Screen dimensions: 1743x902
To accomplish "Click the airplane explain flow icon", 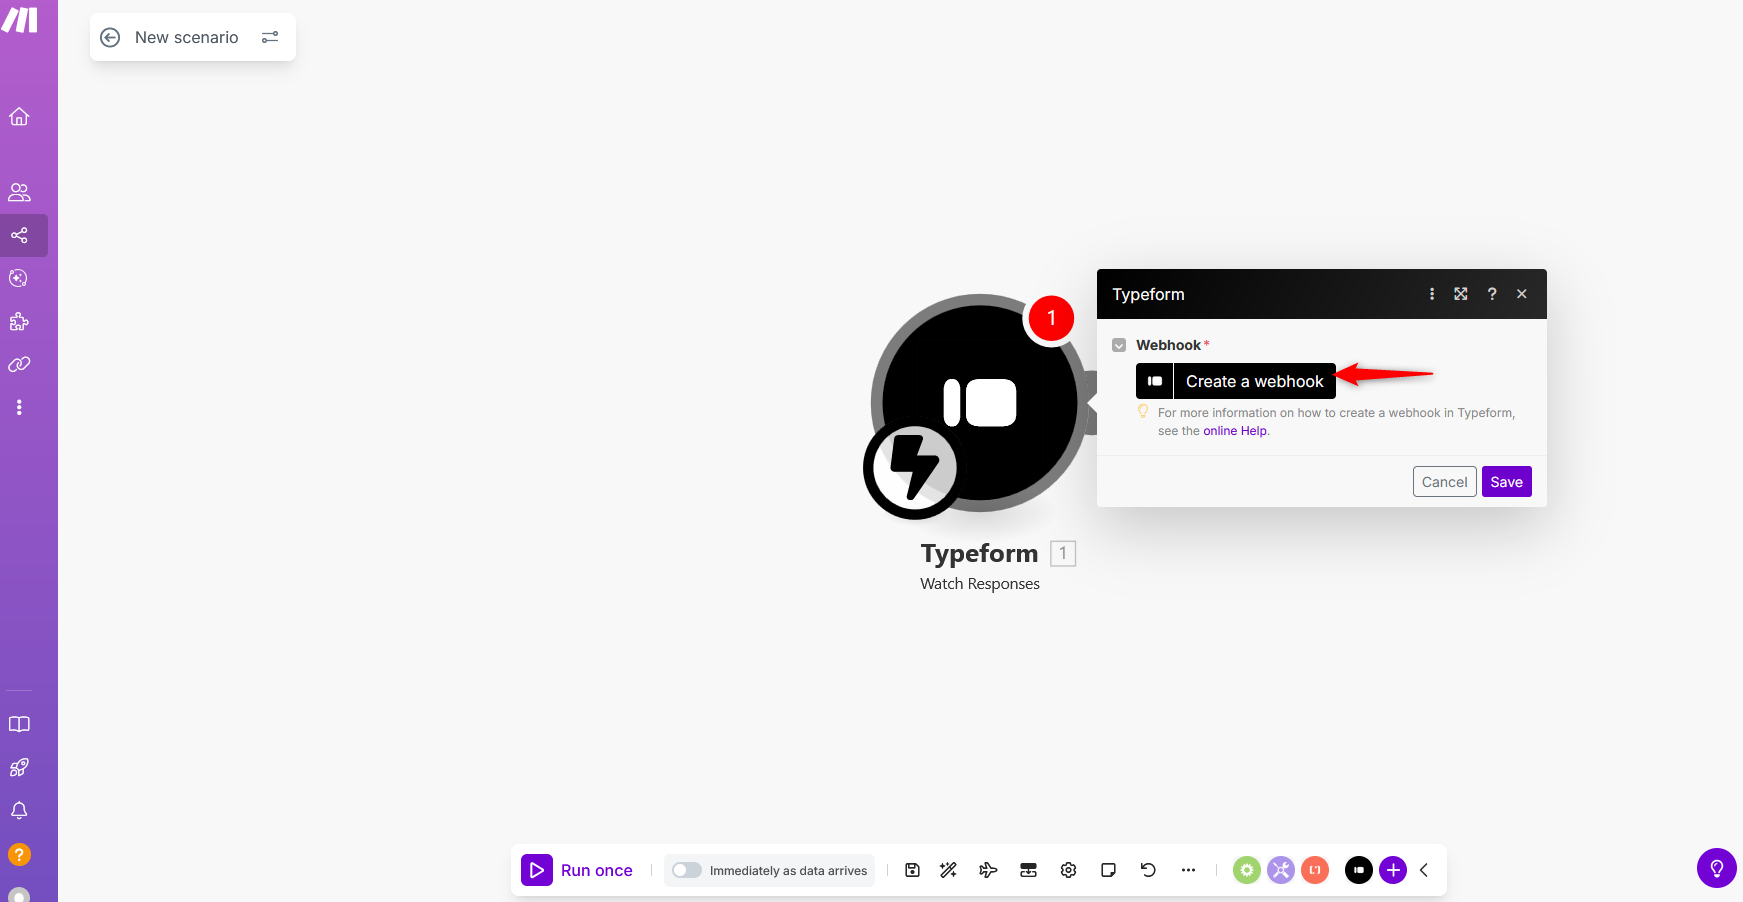I will click(988, 870).
